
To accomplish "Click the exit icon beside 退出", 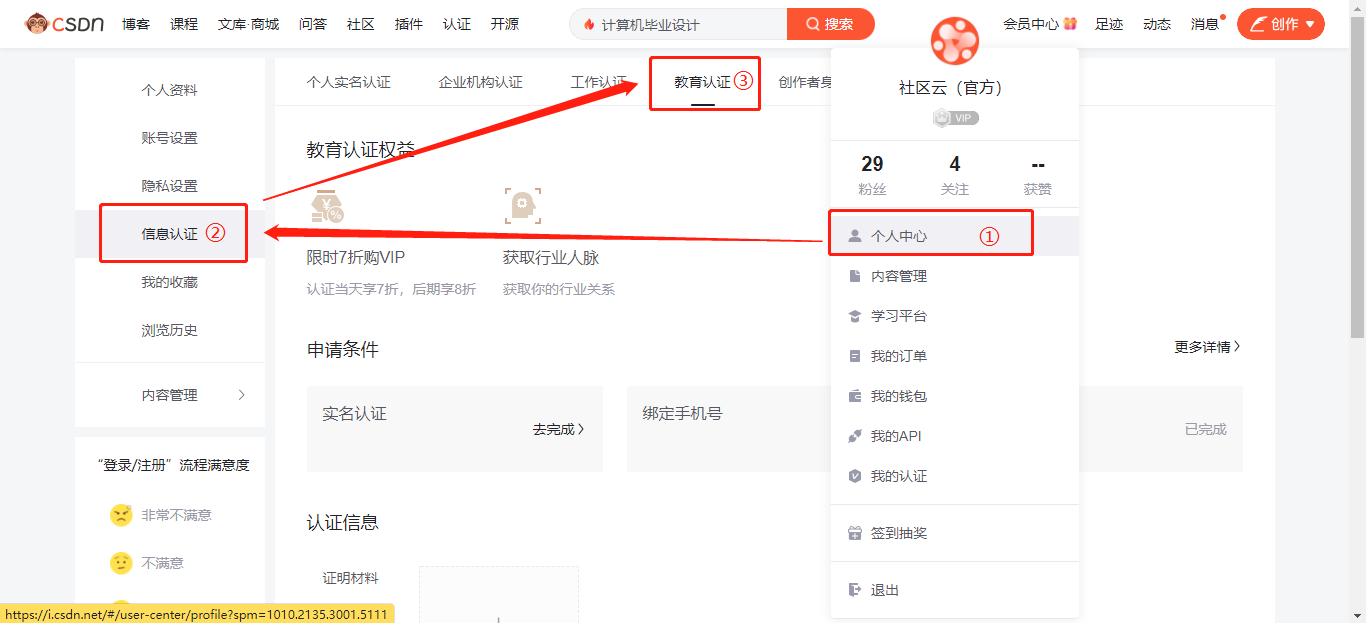I will pyautogui.click(x=855, y=590).
